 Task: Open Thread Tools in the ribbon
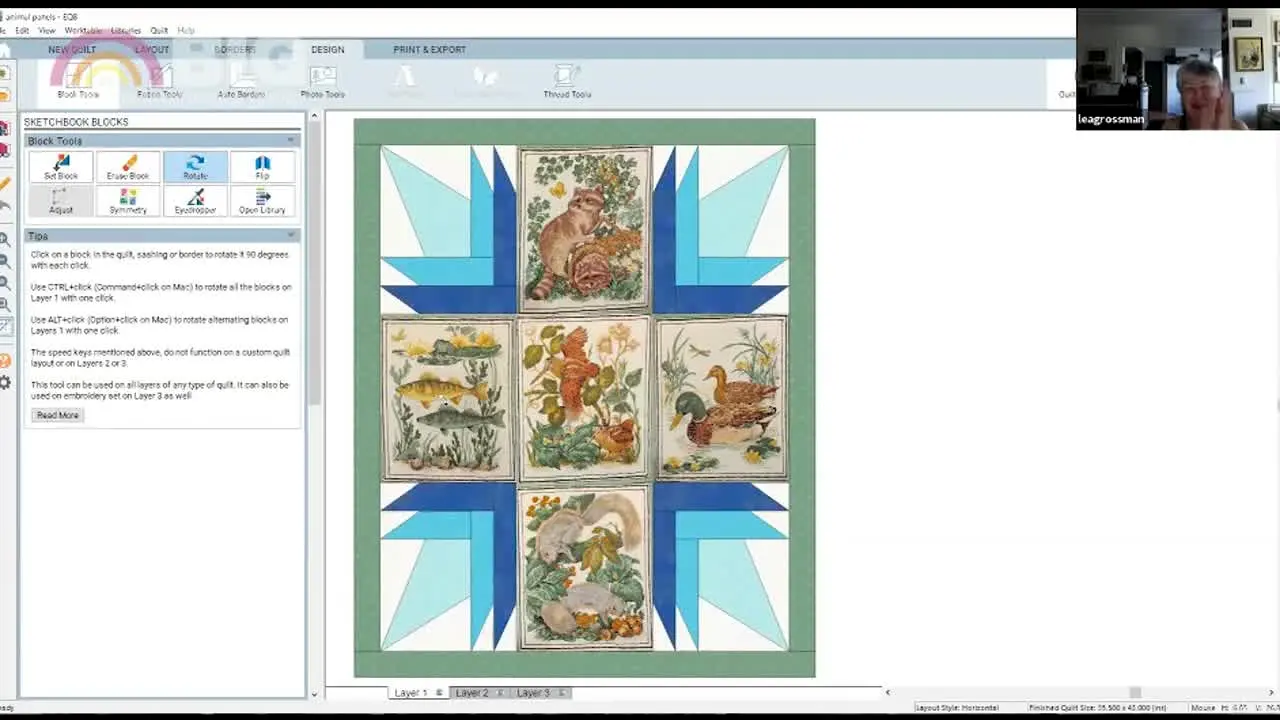pyautogui.click(x=567, y=82)
